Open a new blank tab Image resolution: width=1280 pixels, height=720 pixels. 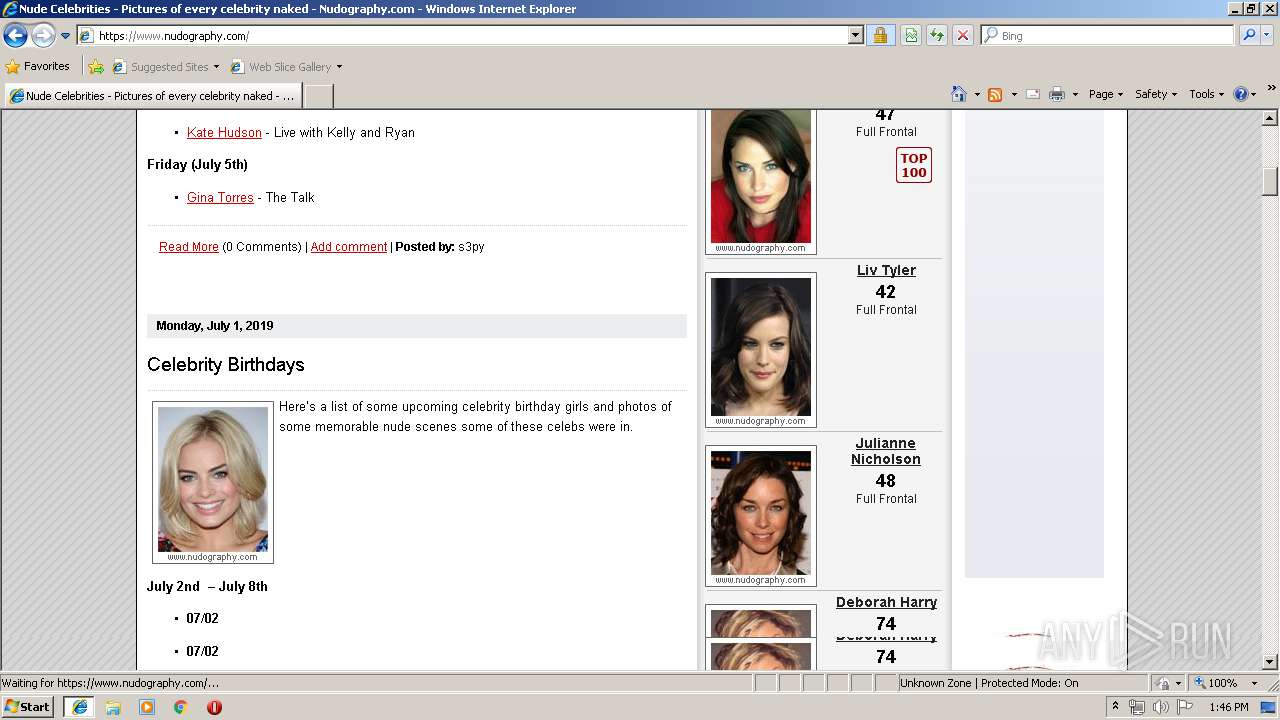(x=318, y=96)
